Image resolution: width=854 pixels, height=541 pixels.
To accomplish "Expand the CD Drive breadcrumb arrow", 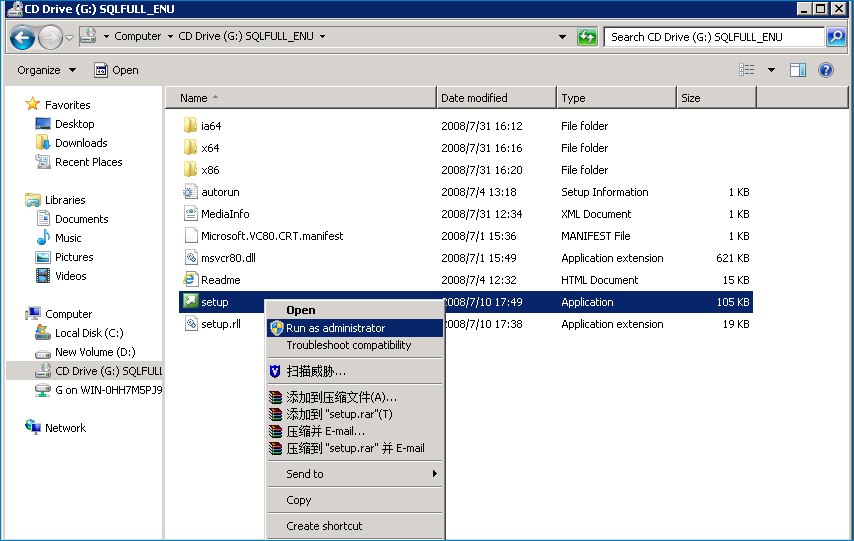I will pos(322,37).
